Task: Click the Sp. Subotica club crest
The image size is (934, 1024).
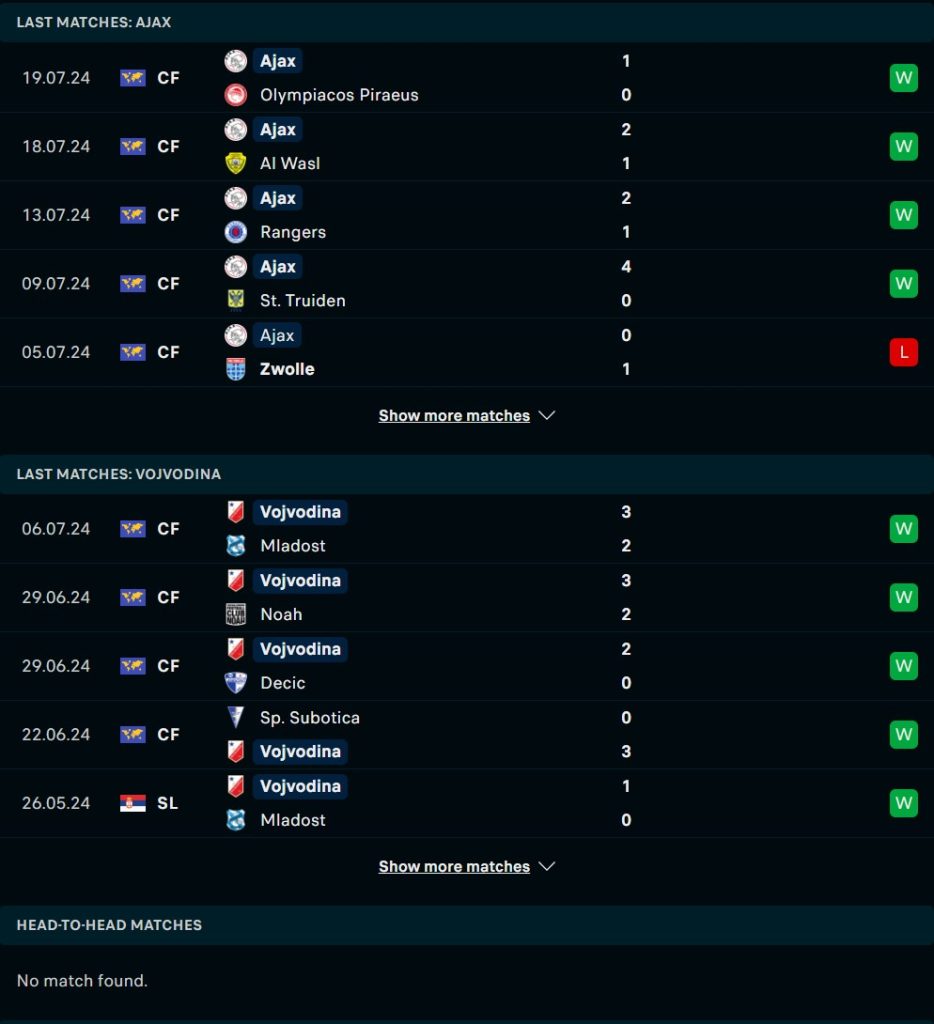Action: (x=235, y=717)
